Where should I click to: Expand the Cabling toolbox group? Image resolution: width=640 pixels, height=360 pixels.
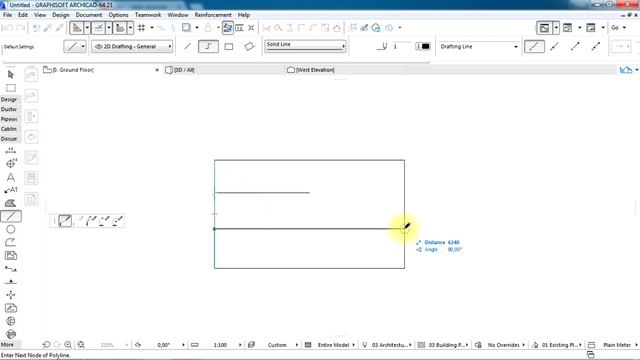coord(9,129)
